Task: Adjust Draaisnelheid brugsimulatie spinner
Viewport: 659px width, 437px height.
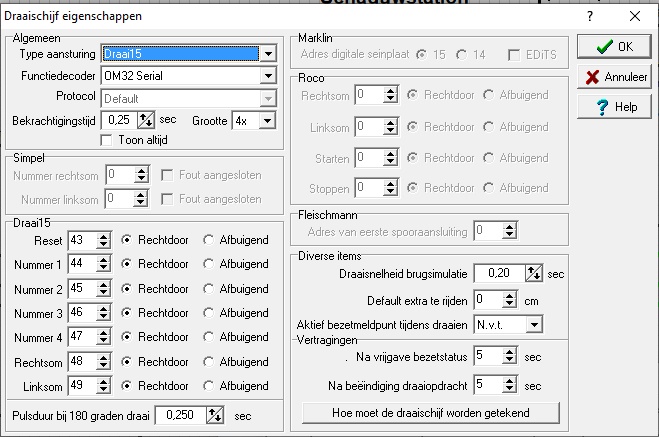Action: (534, 273)
